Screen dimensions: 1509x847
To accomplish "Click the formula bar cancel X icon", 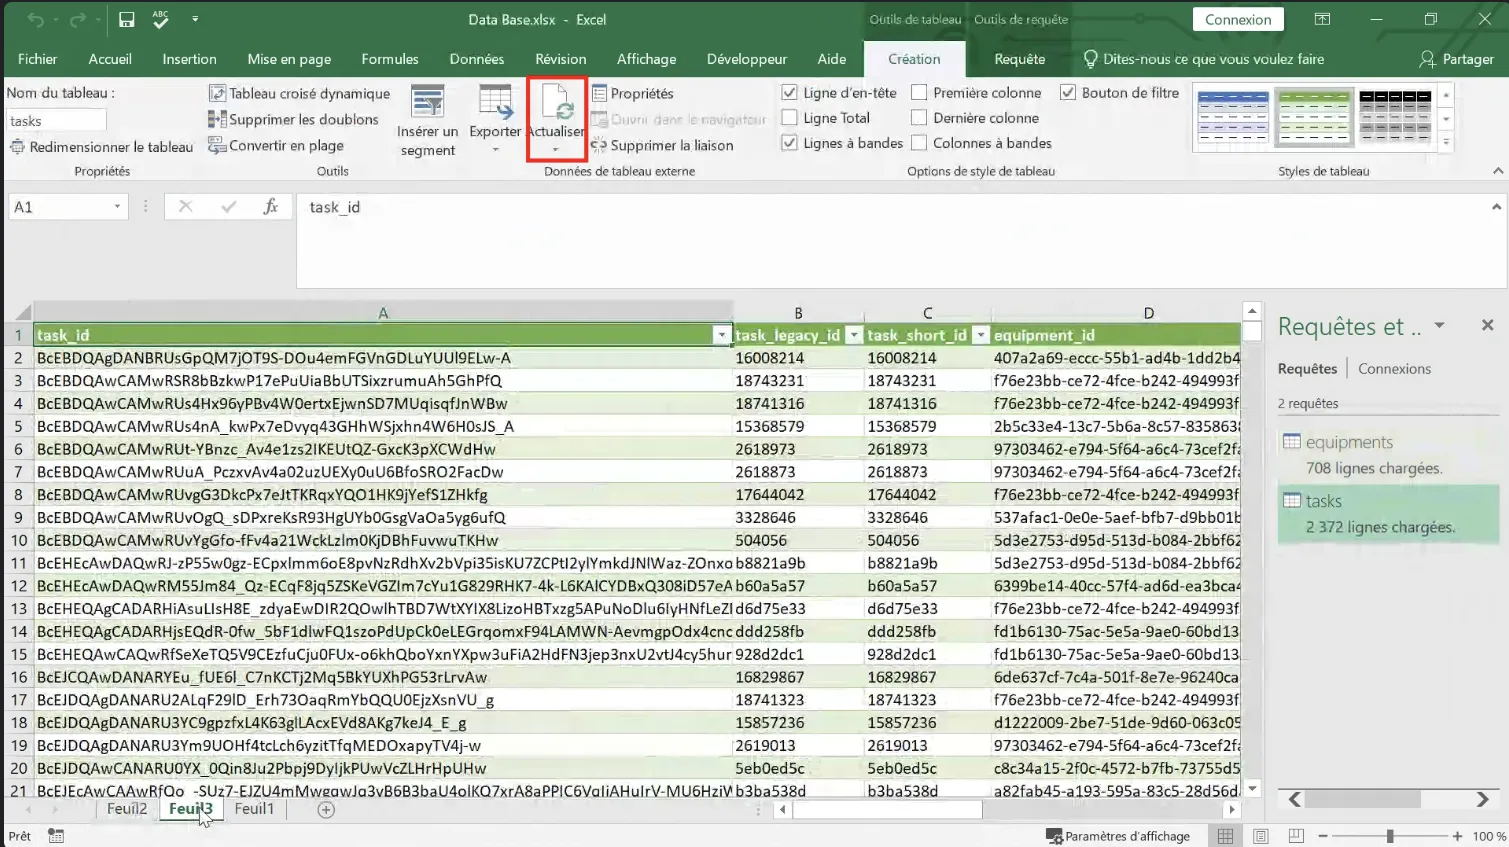I will pos(185,207).
